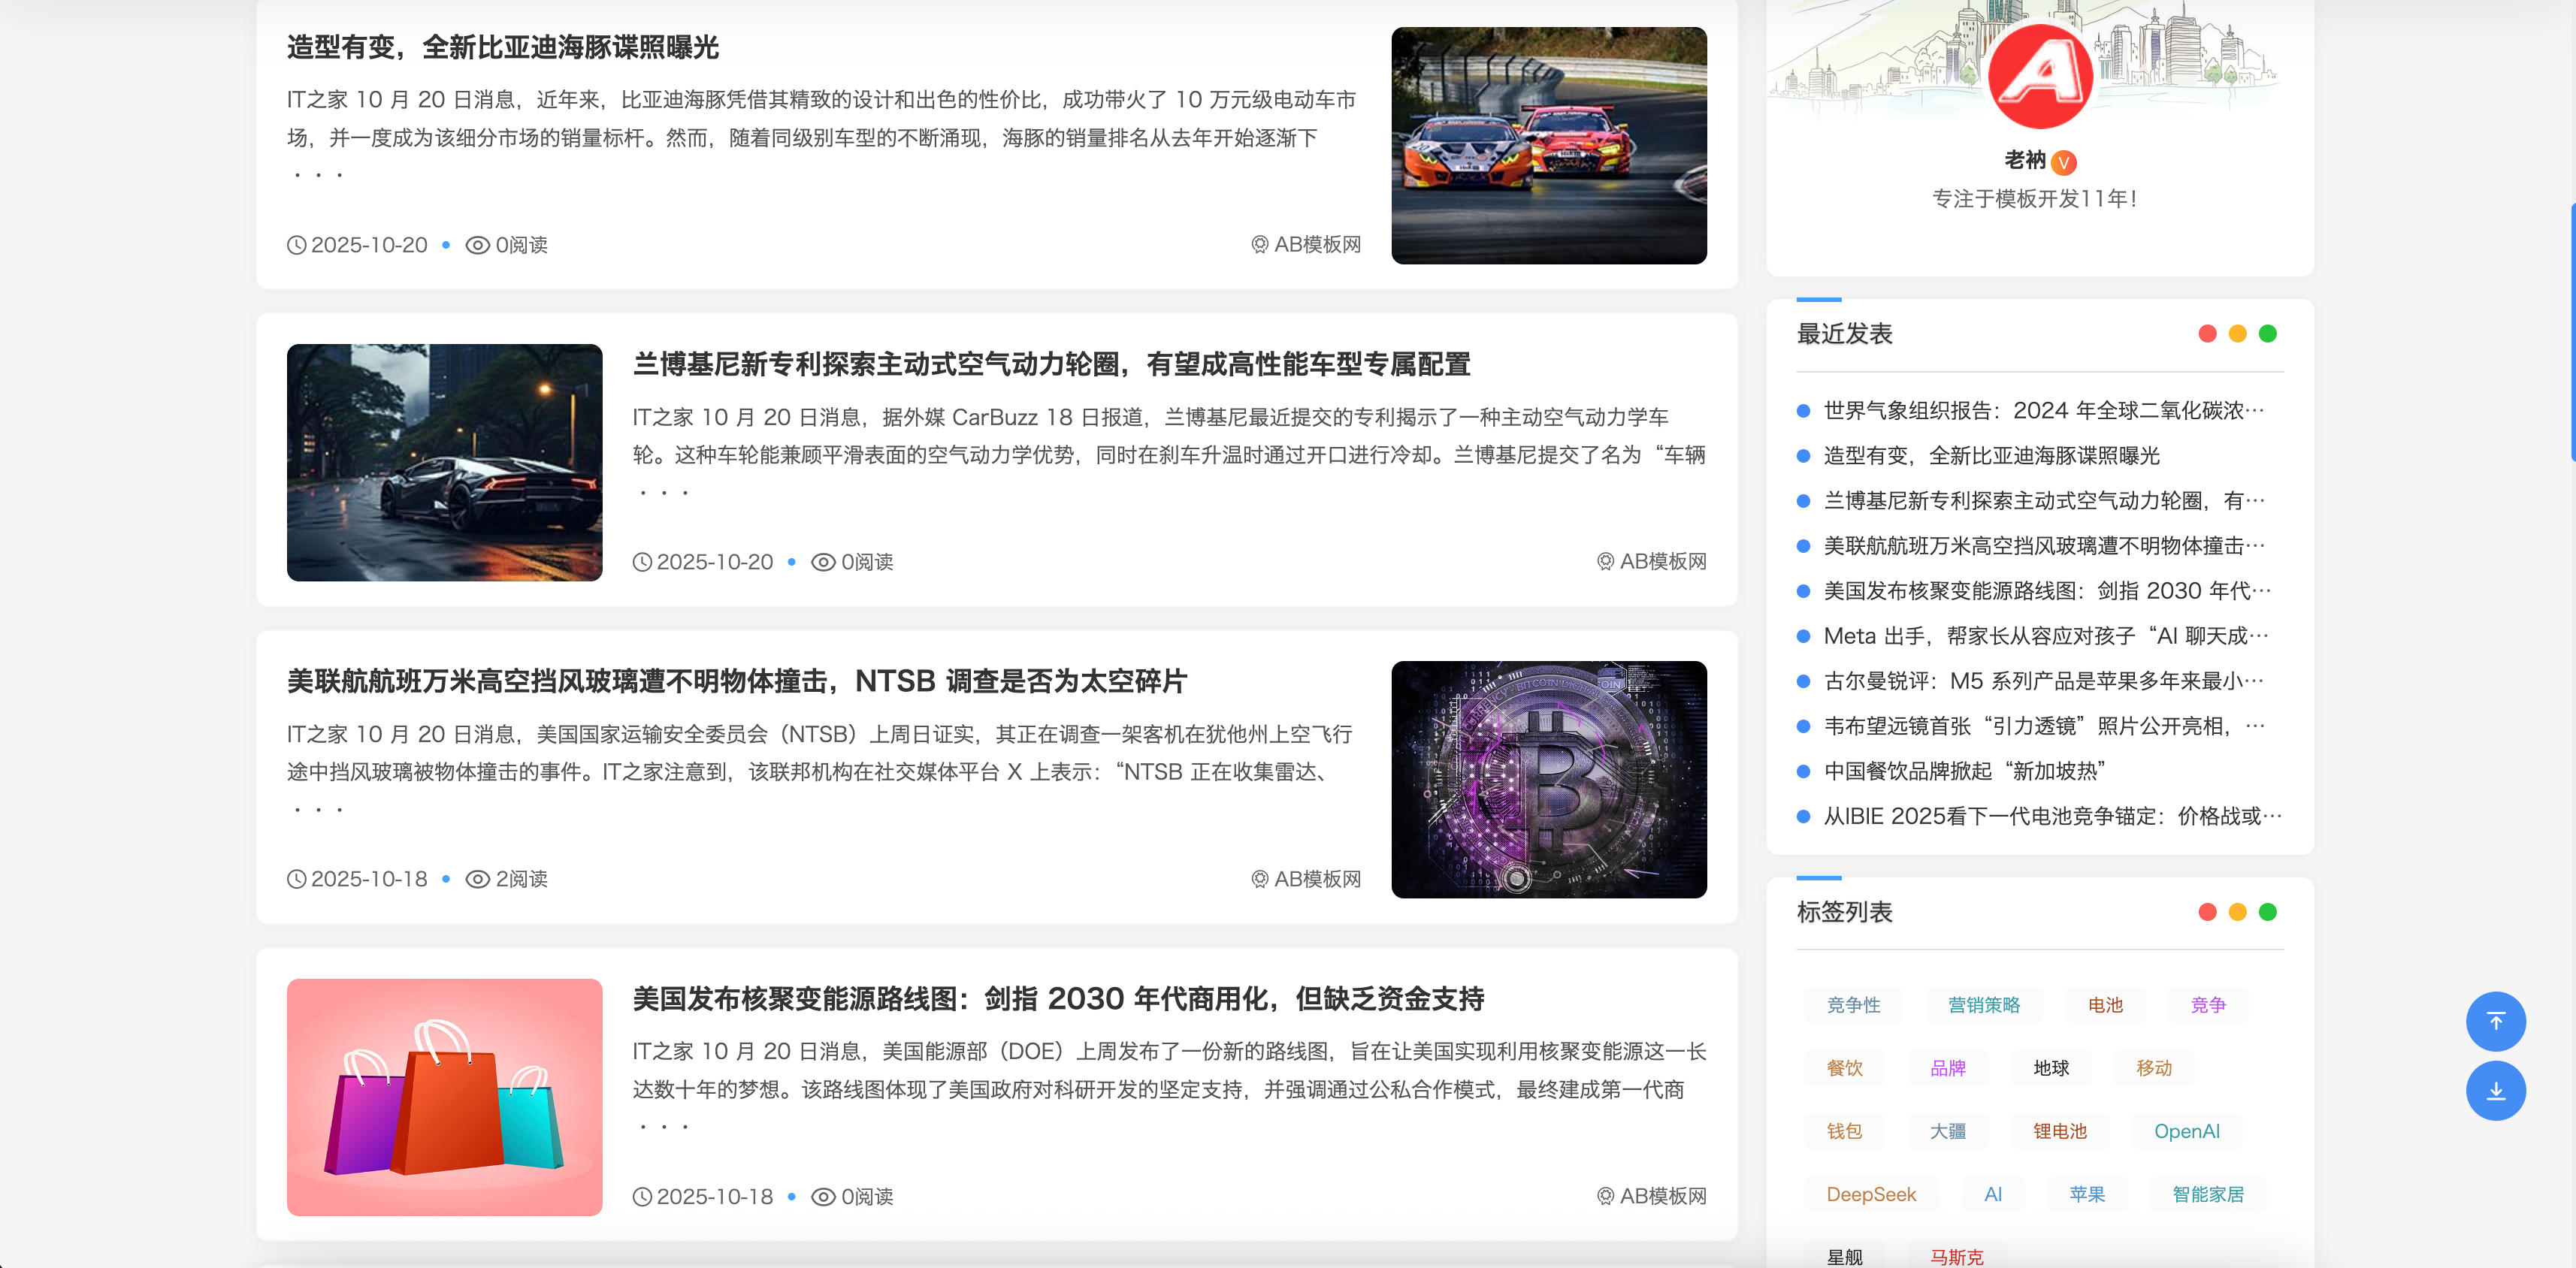Image resolution: width=2576 pixels, height=1268 pixels.
Task: Click clock icon on the NTSB article date
Action: click(x=297, y=879)
